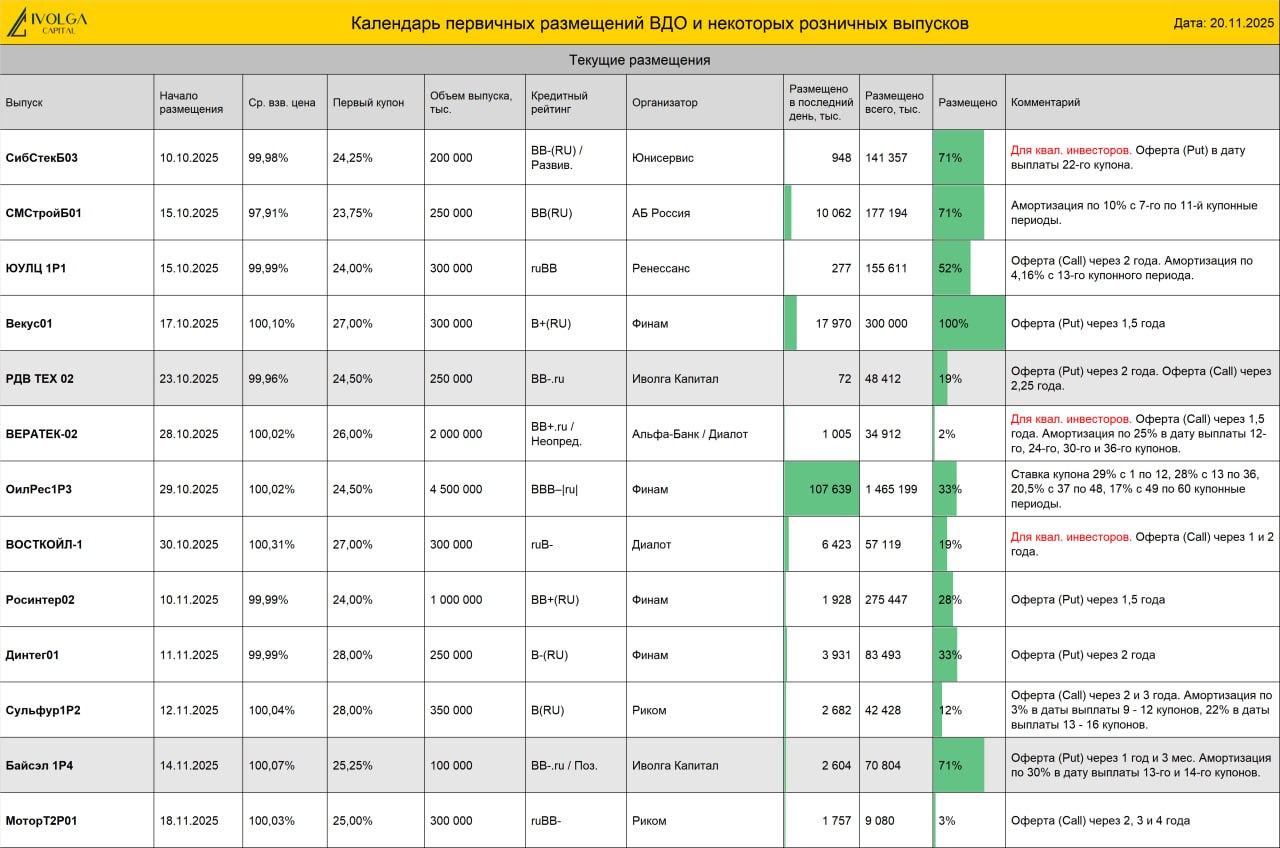
Task: Click the issue name 'СибСтекБ03'
Action: (41, 157)
